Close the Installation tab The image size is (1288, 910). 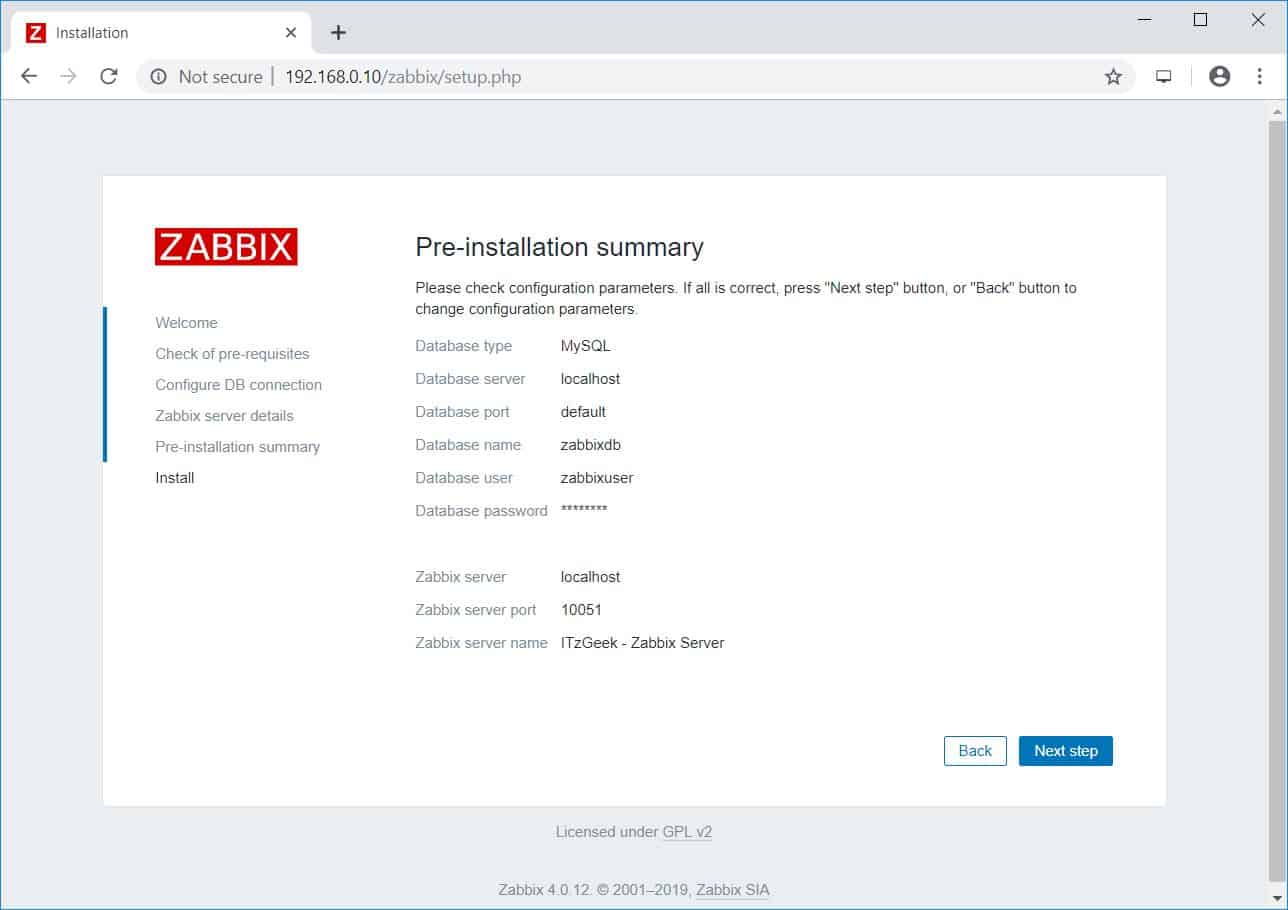[x=291, y=33]
